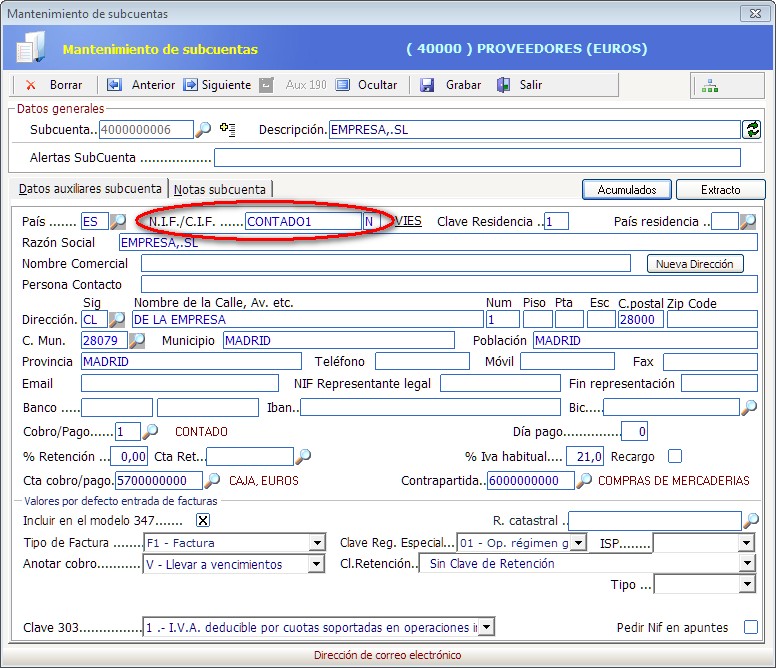This screenshot has height=668, width=776.
Task: Click the Email input field
Action: 180,383
